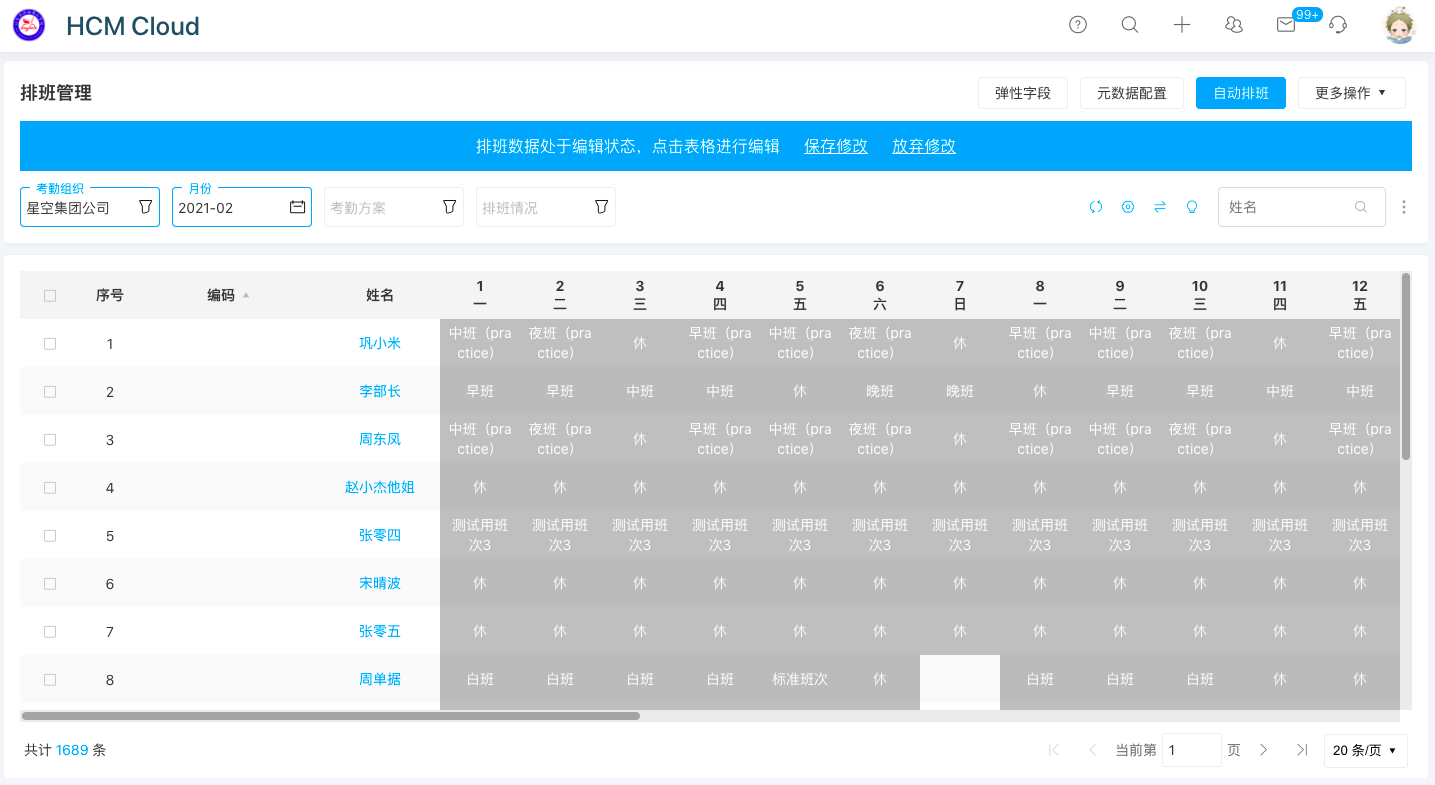Screen dimensions: 1435x785
Task: Open the 排班情况 filter field
Action: pos(546,207)
